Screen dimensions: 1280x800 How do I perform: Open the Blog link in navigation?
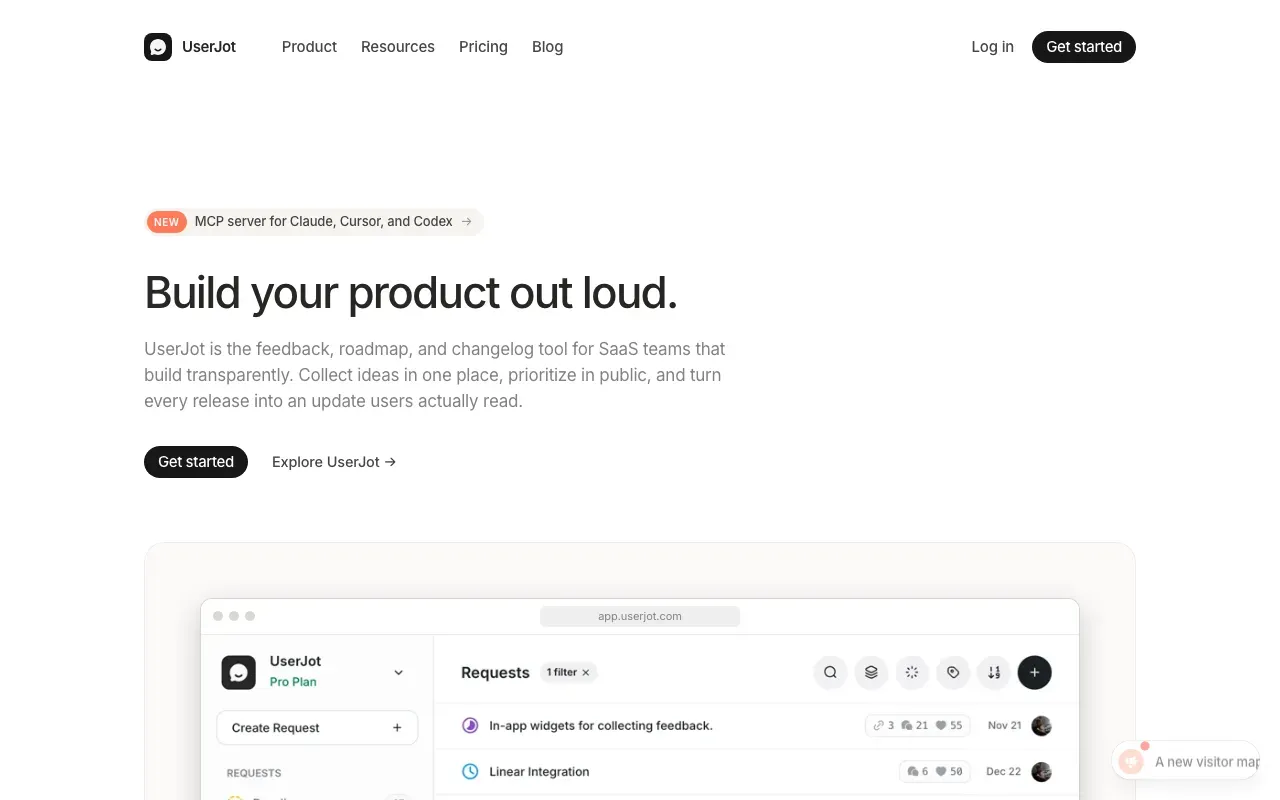[547, 47]
